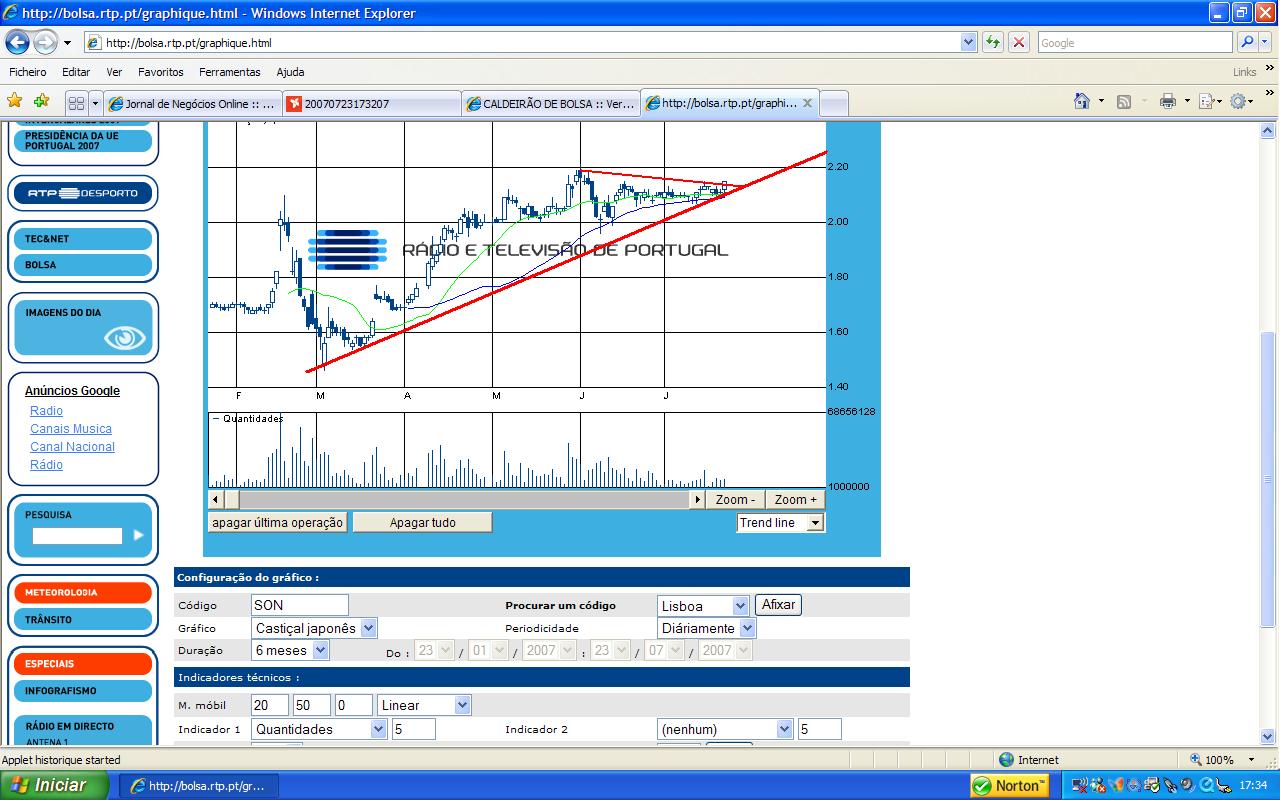Click the Zoom + chart button

(795, 499)
